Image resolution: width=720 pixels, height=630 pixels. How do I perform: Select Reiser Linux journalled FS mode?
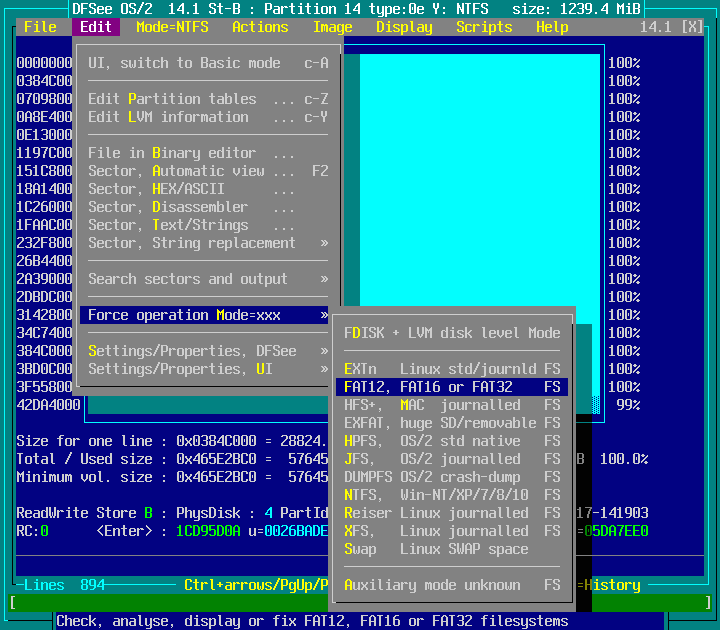click(x=452, y=513)
